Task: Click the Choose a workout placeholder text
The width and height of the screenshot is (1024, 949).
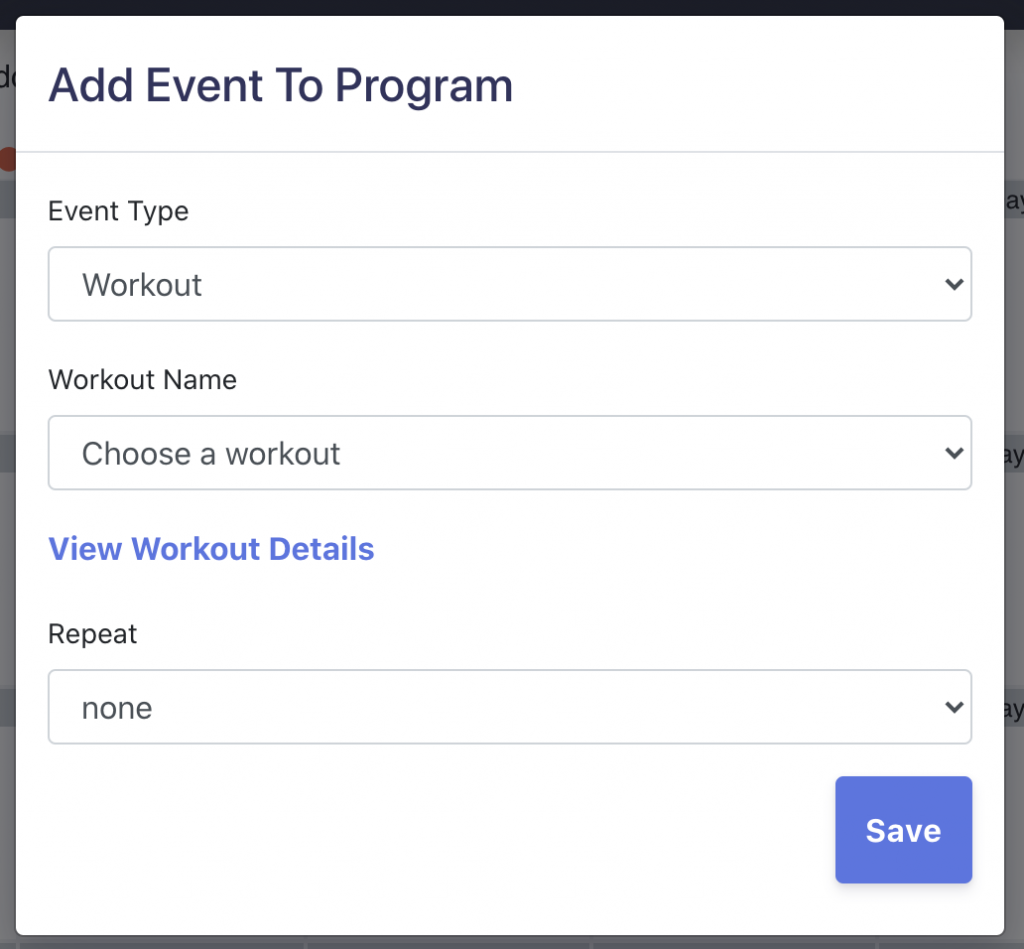Action: [211, 453]
